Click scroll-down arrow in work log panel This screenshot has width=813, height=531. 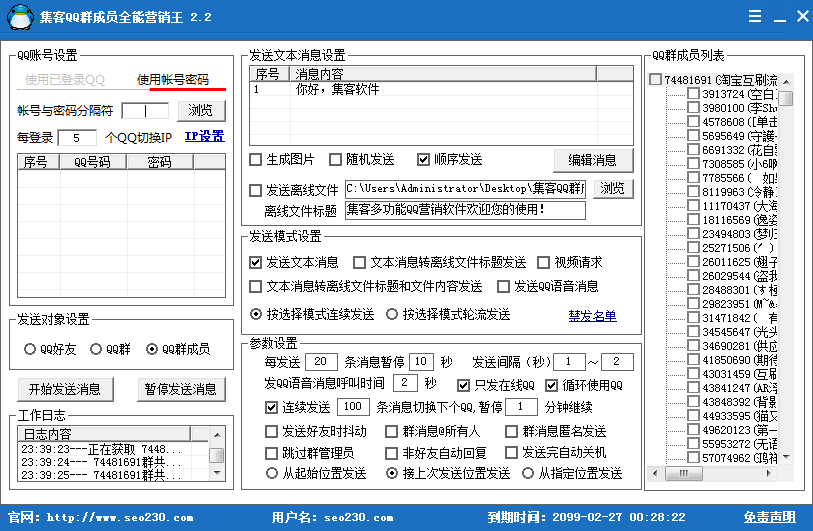(x=216, y=477)
